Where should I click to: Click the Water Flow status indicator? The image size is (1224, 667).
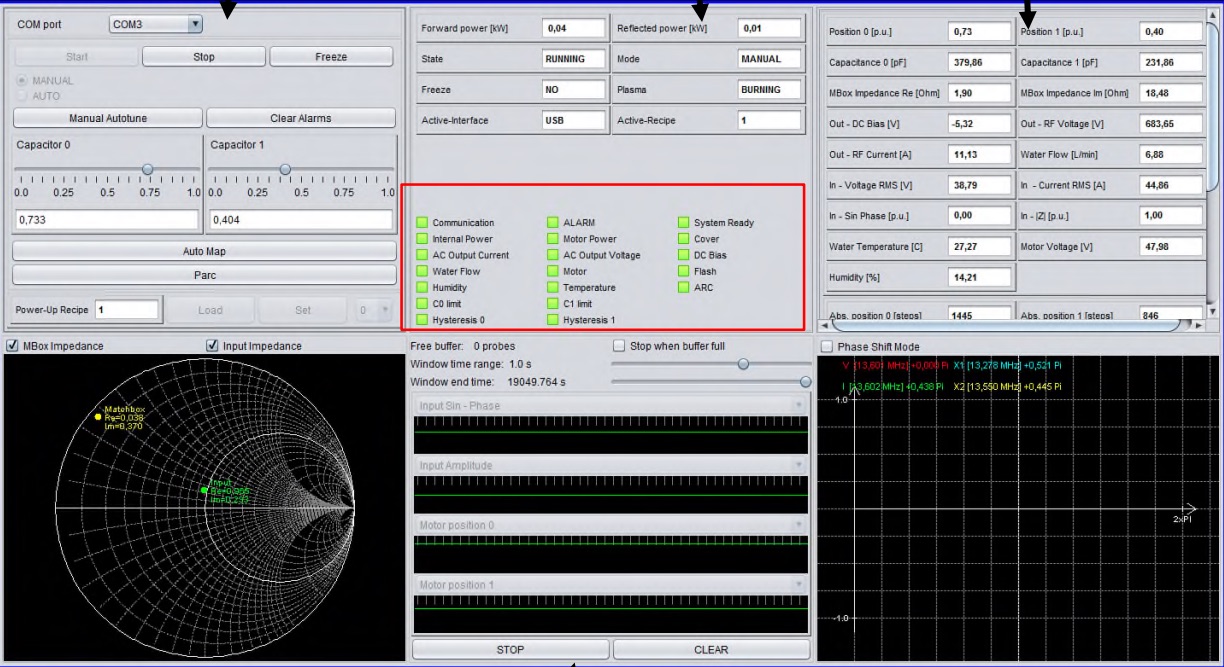click(422, 271)
